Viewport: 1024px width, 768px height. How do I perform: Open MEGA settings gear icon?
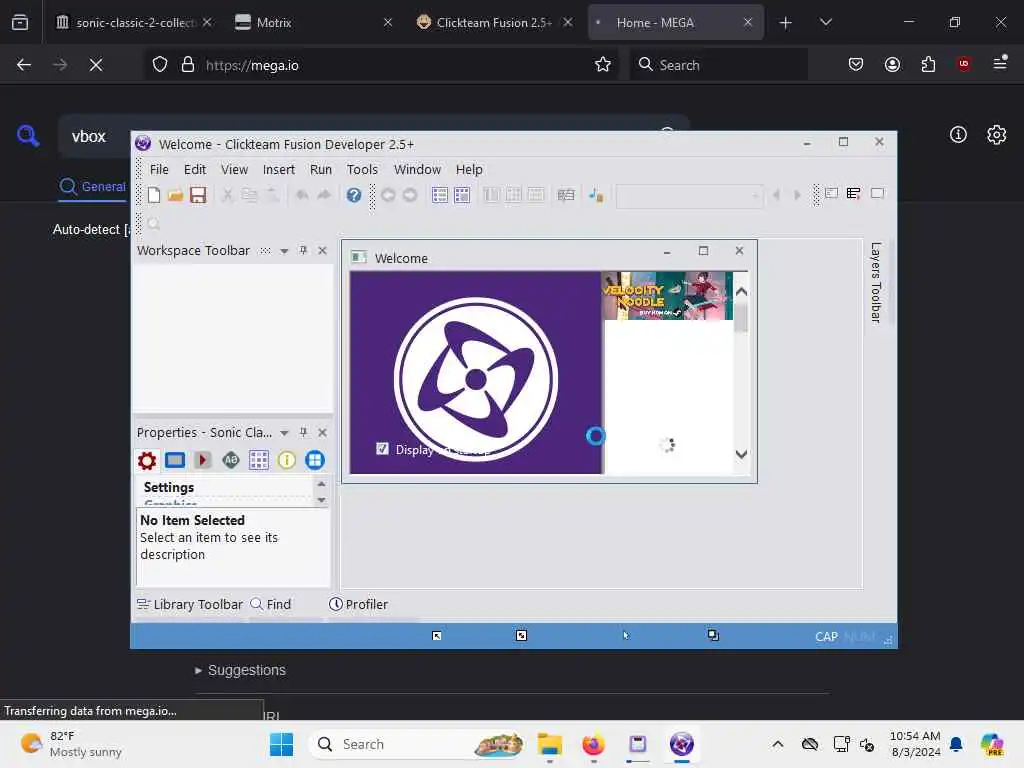tap(997, 135)
